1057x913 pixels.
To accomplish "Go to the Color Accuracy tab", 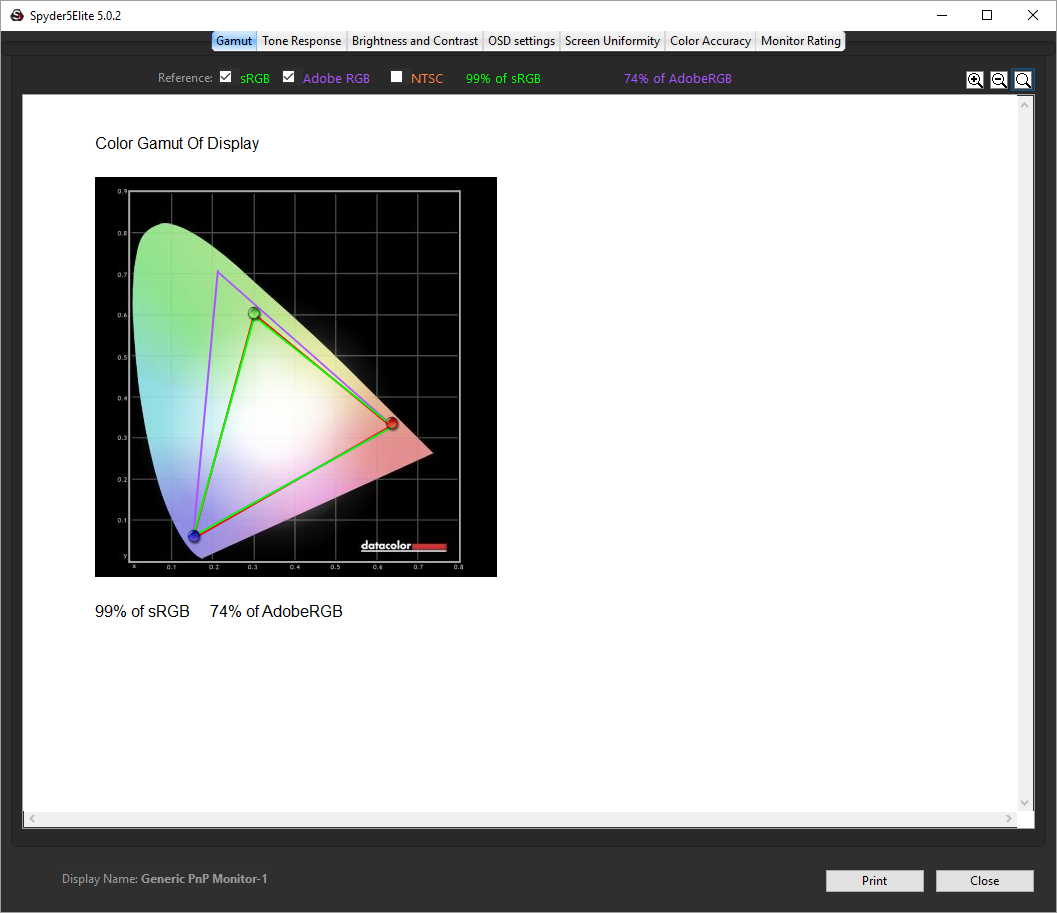I will pos(710,40).
